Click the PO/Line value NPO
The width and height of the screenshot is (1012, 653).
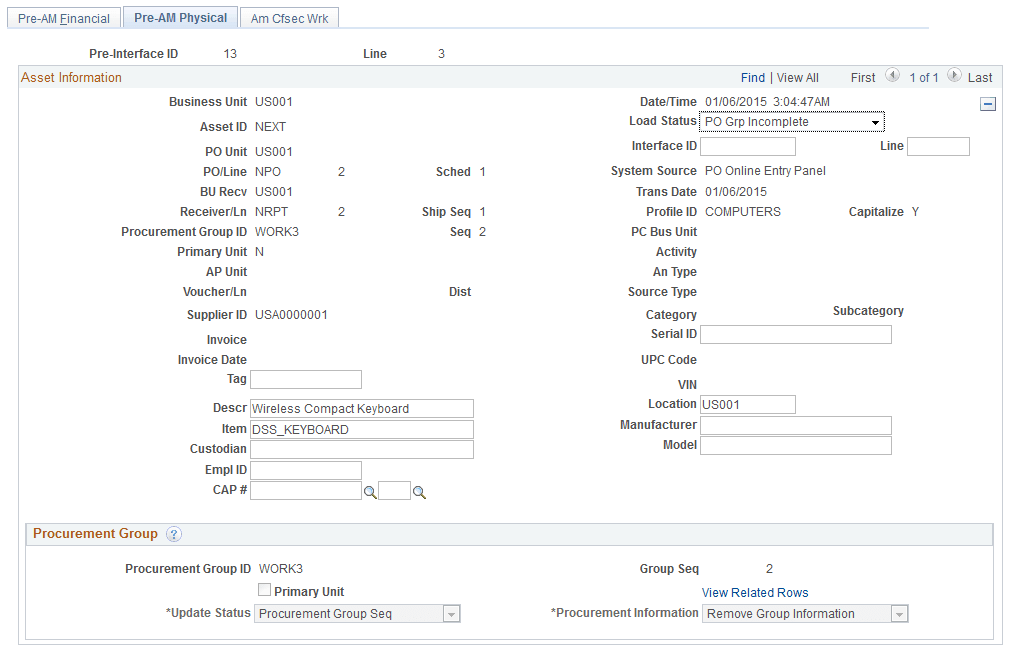[268, 172]
